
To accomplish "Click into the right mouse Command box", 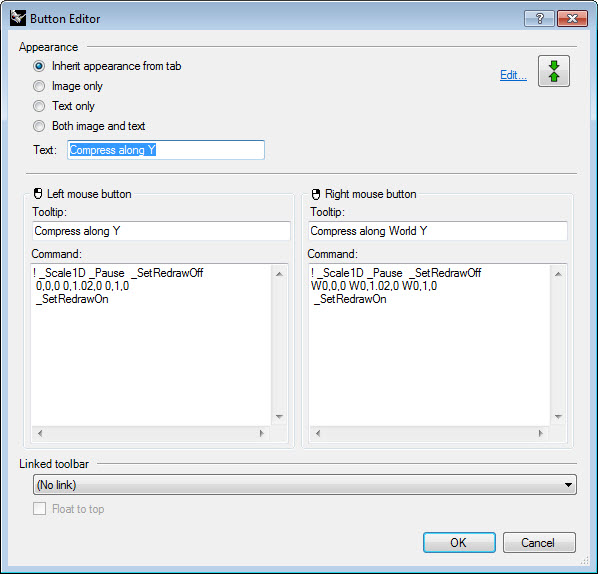I will (x=429, y=344).
